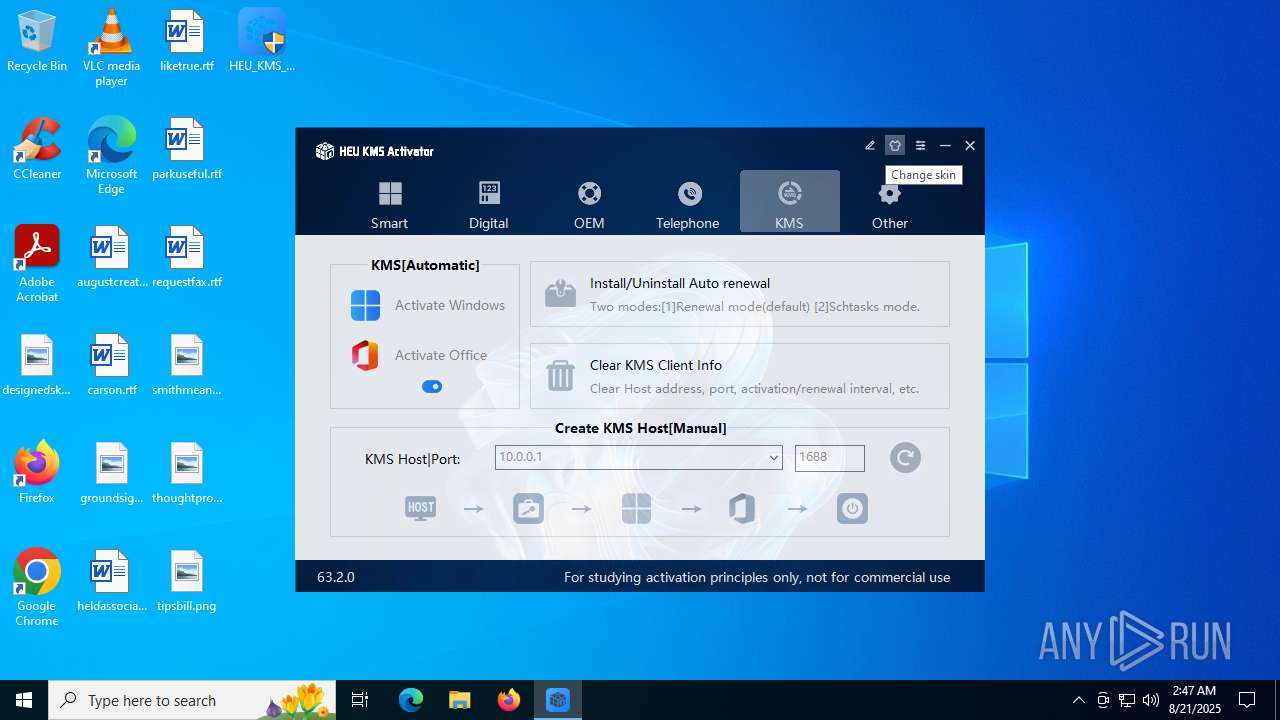
Task: Click the volume speaker tray icon
Action: [1151, 700]
